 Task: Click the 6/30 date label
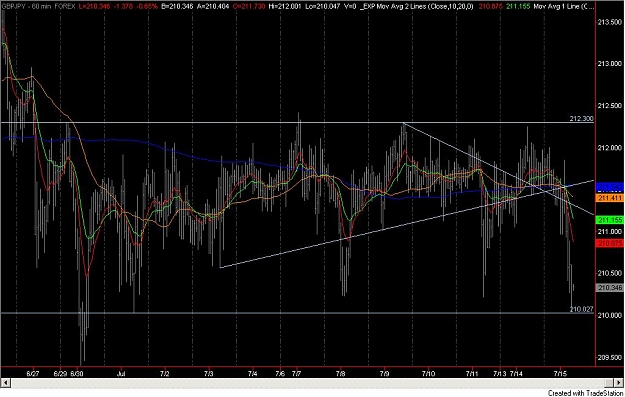click(x=77, y=373)
